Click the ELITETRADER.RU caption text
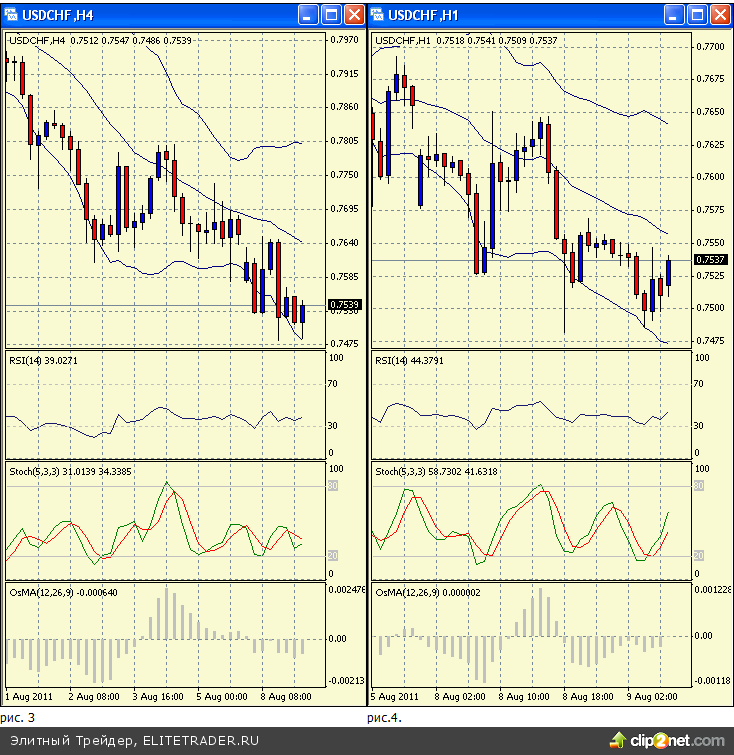734x755 pixels. (x=200, y=741)
